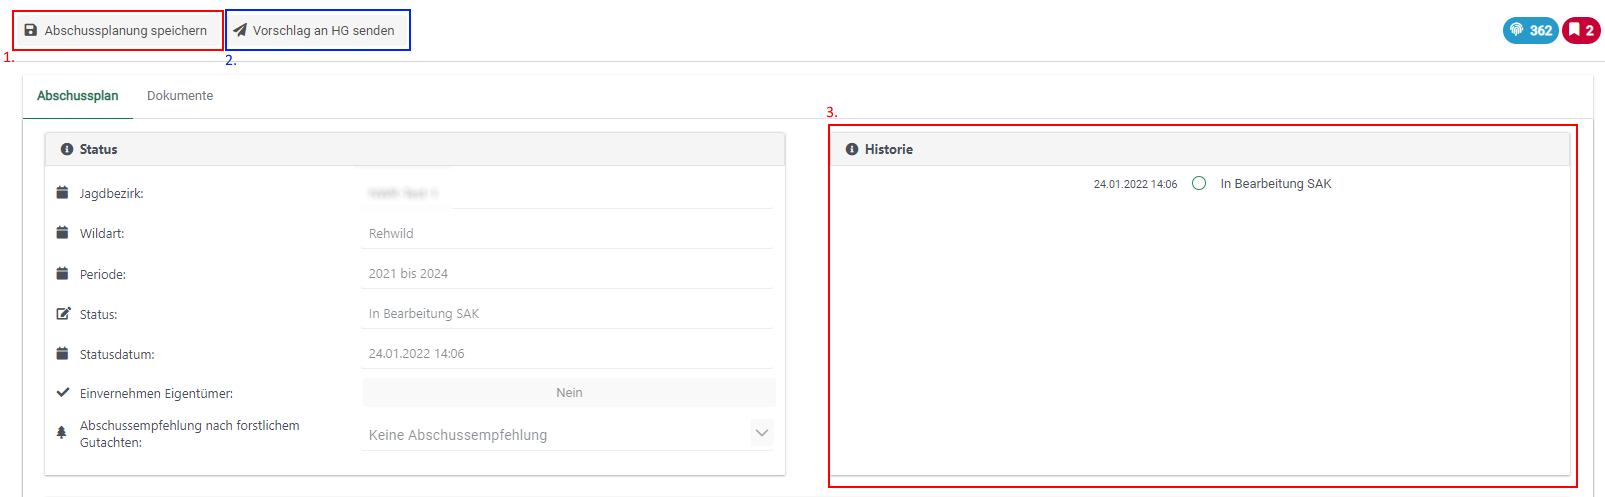Click the calendar icon next to Jagdbezirk
This screenshot has height=497, width=1605.
(x=63, y=193)
